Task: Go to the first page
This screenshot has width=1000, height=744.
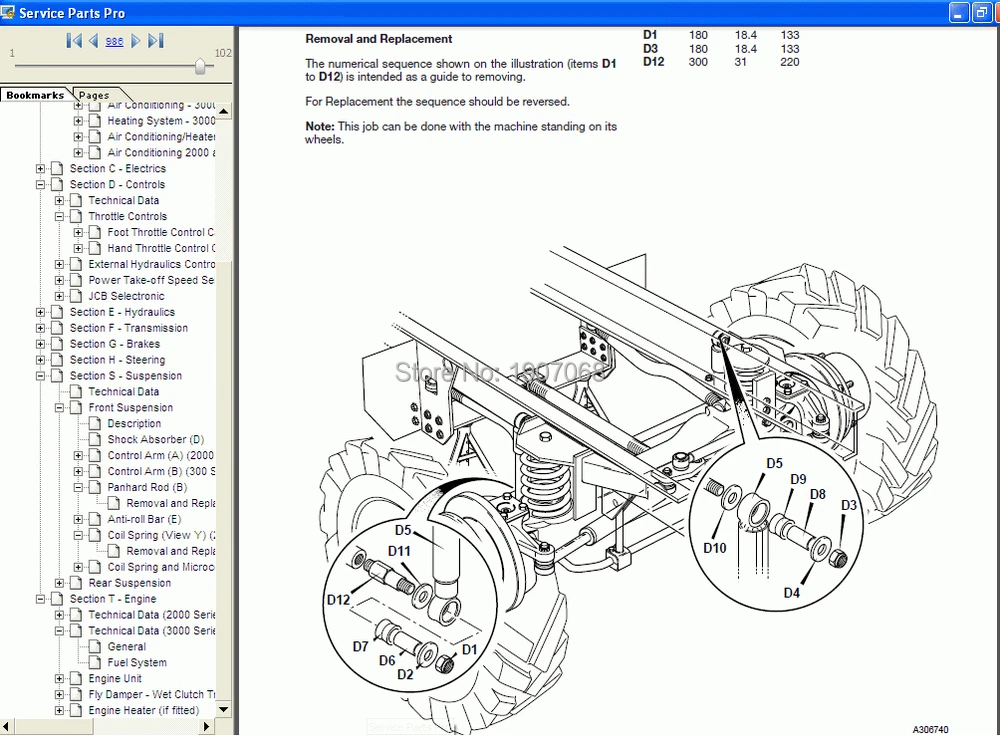Action: pos(74,41)
